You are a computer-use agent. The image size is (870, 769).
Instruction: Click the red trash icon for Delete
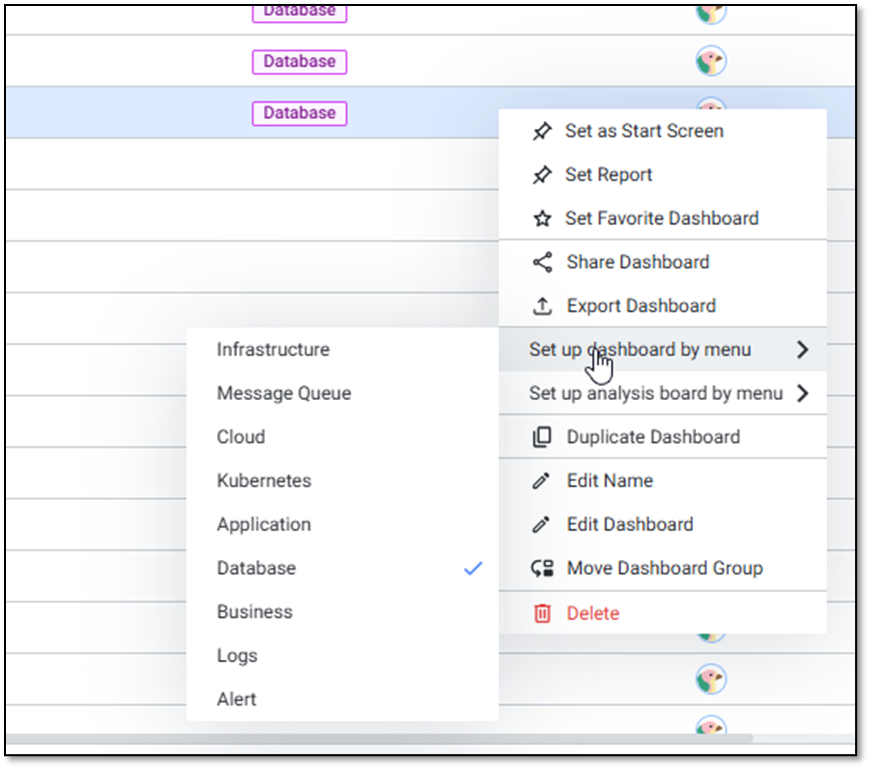(x=542, y=613)
